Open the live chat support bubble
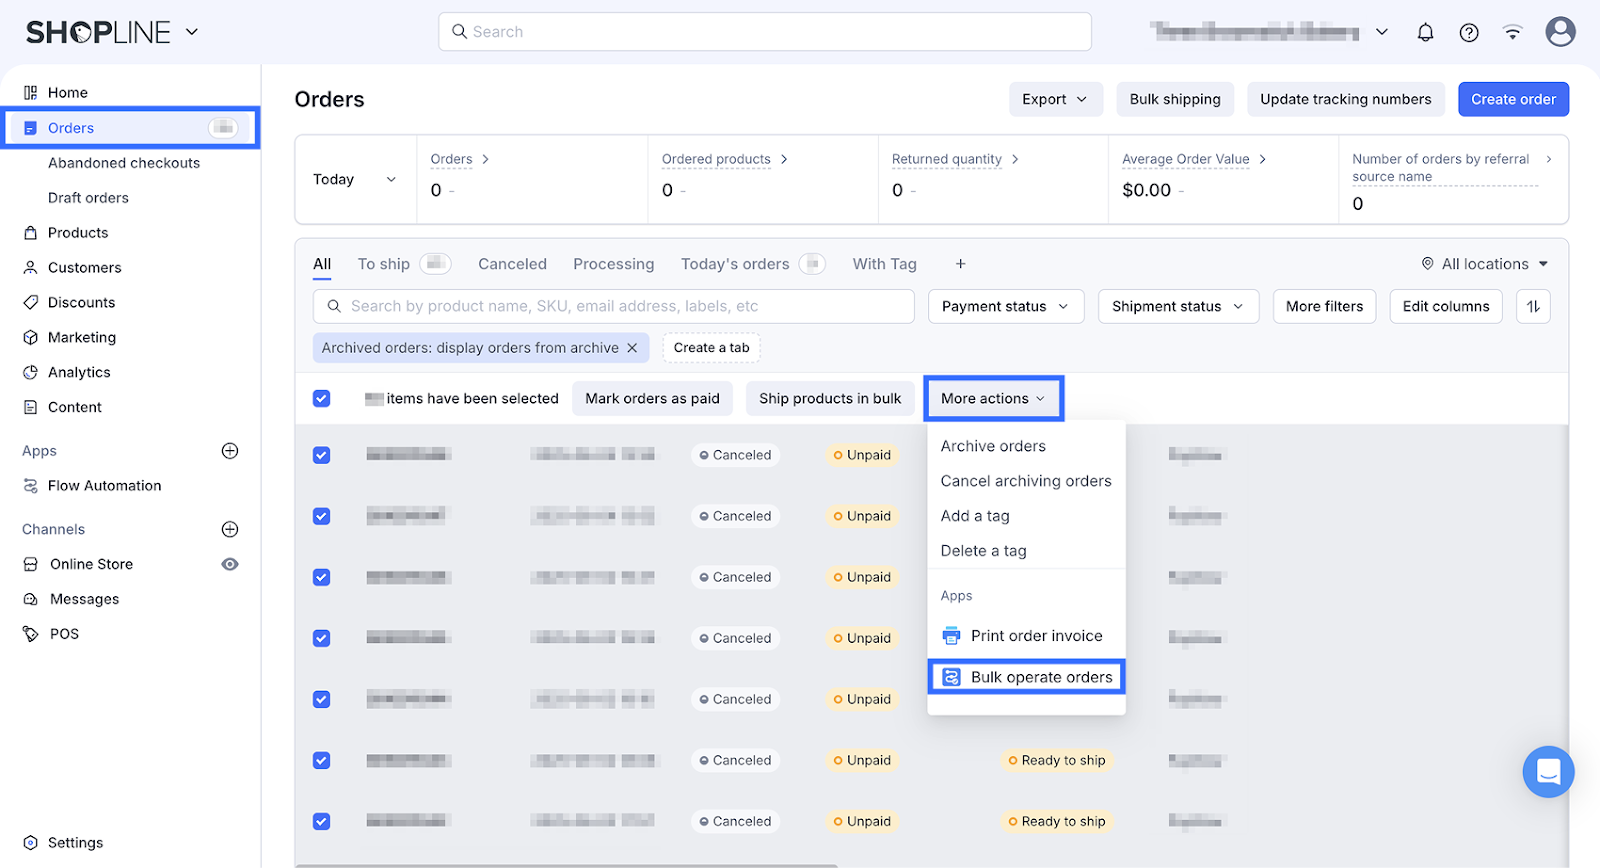The image size is (1600, 868). click(x=1548, y=772)
